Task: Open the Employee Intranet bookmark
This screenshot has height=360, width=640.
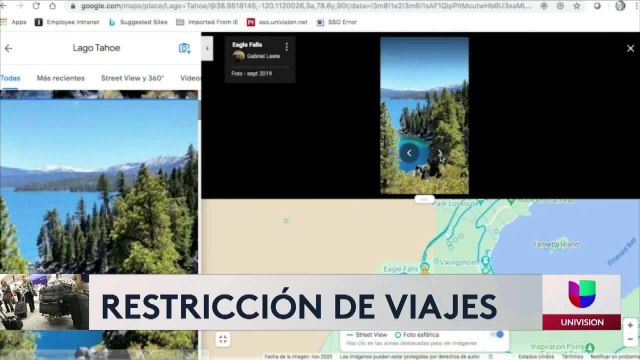Action: (67, 22)
